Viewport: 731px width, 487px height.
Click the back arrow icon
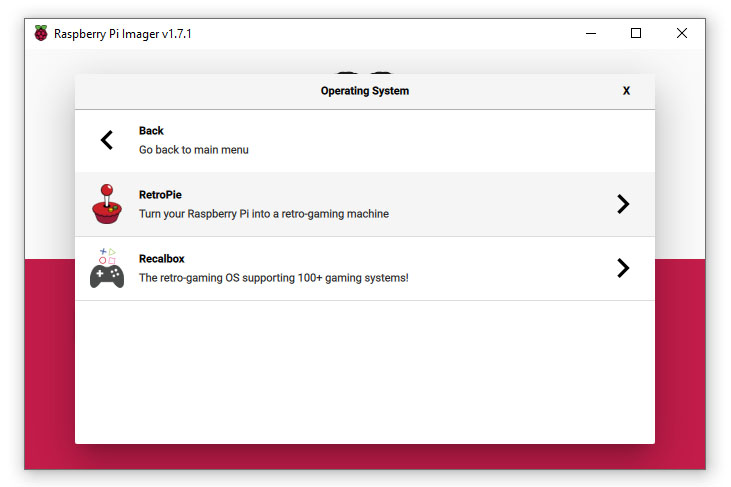(107, 140)
